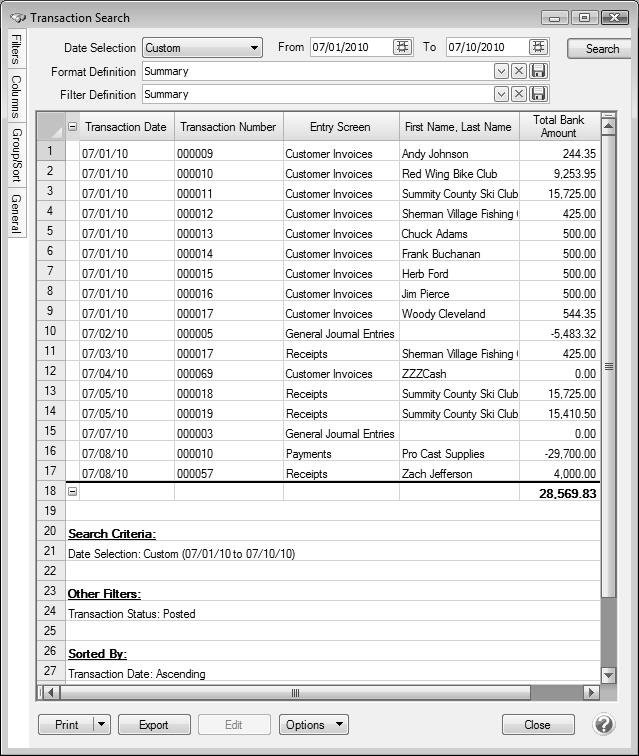Save the Filter Definition
Screen dimensions: 639x756
(x=539, y=94)
